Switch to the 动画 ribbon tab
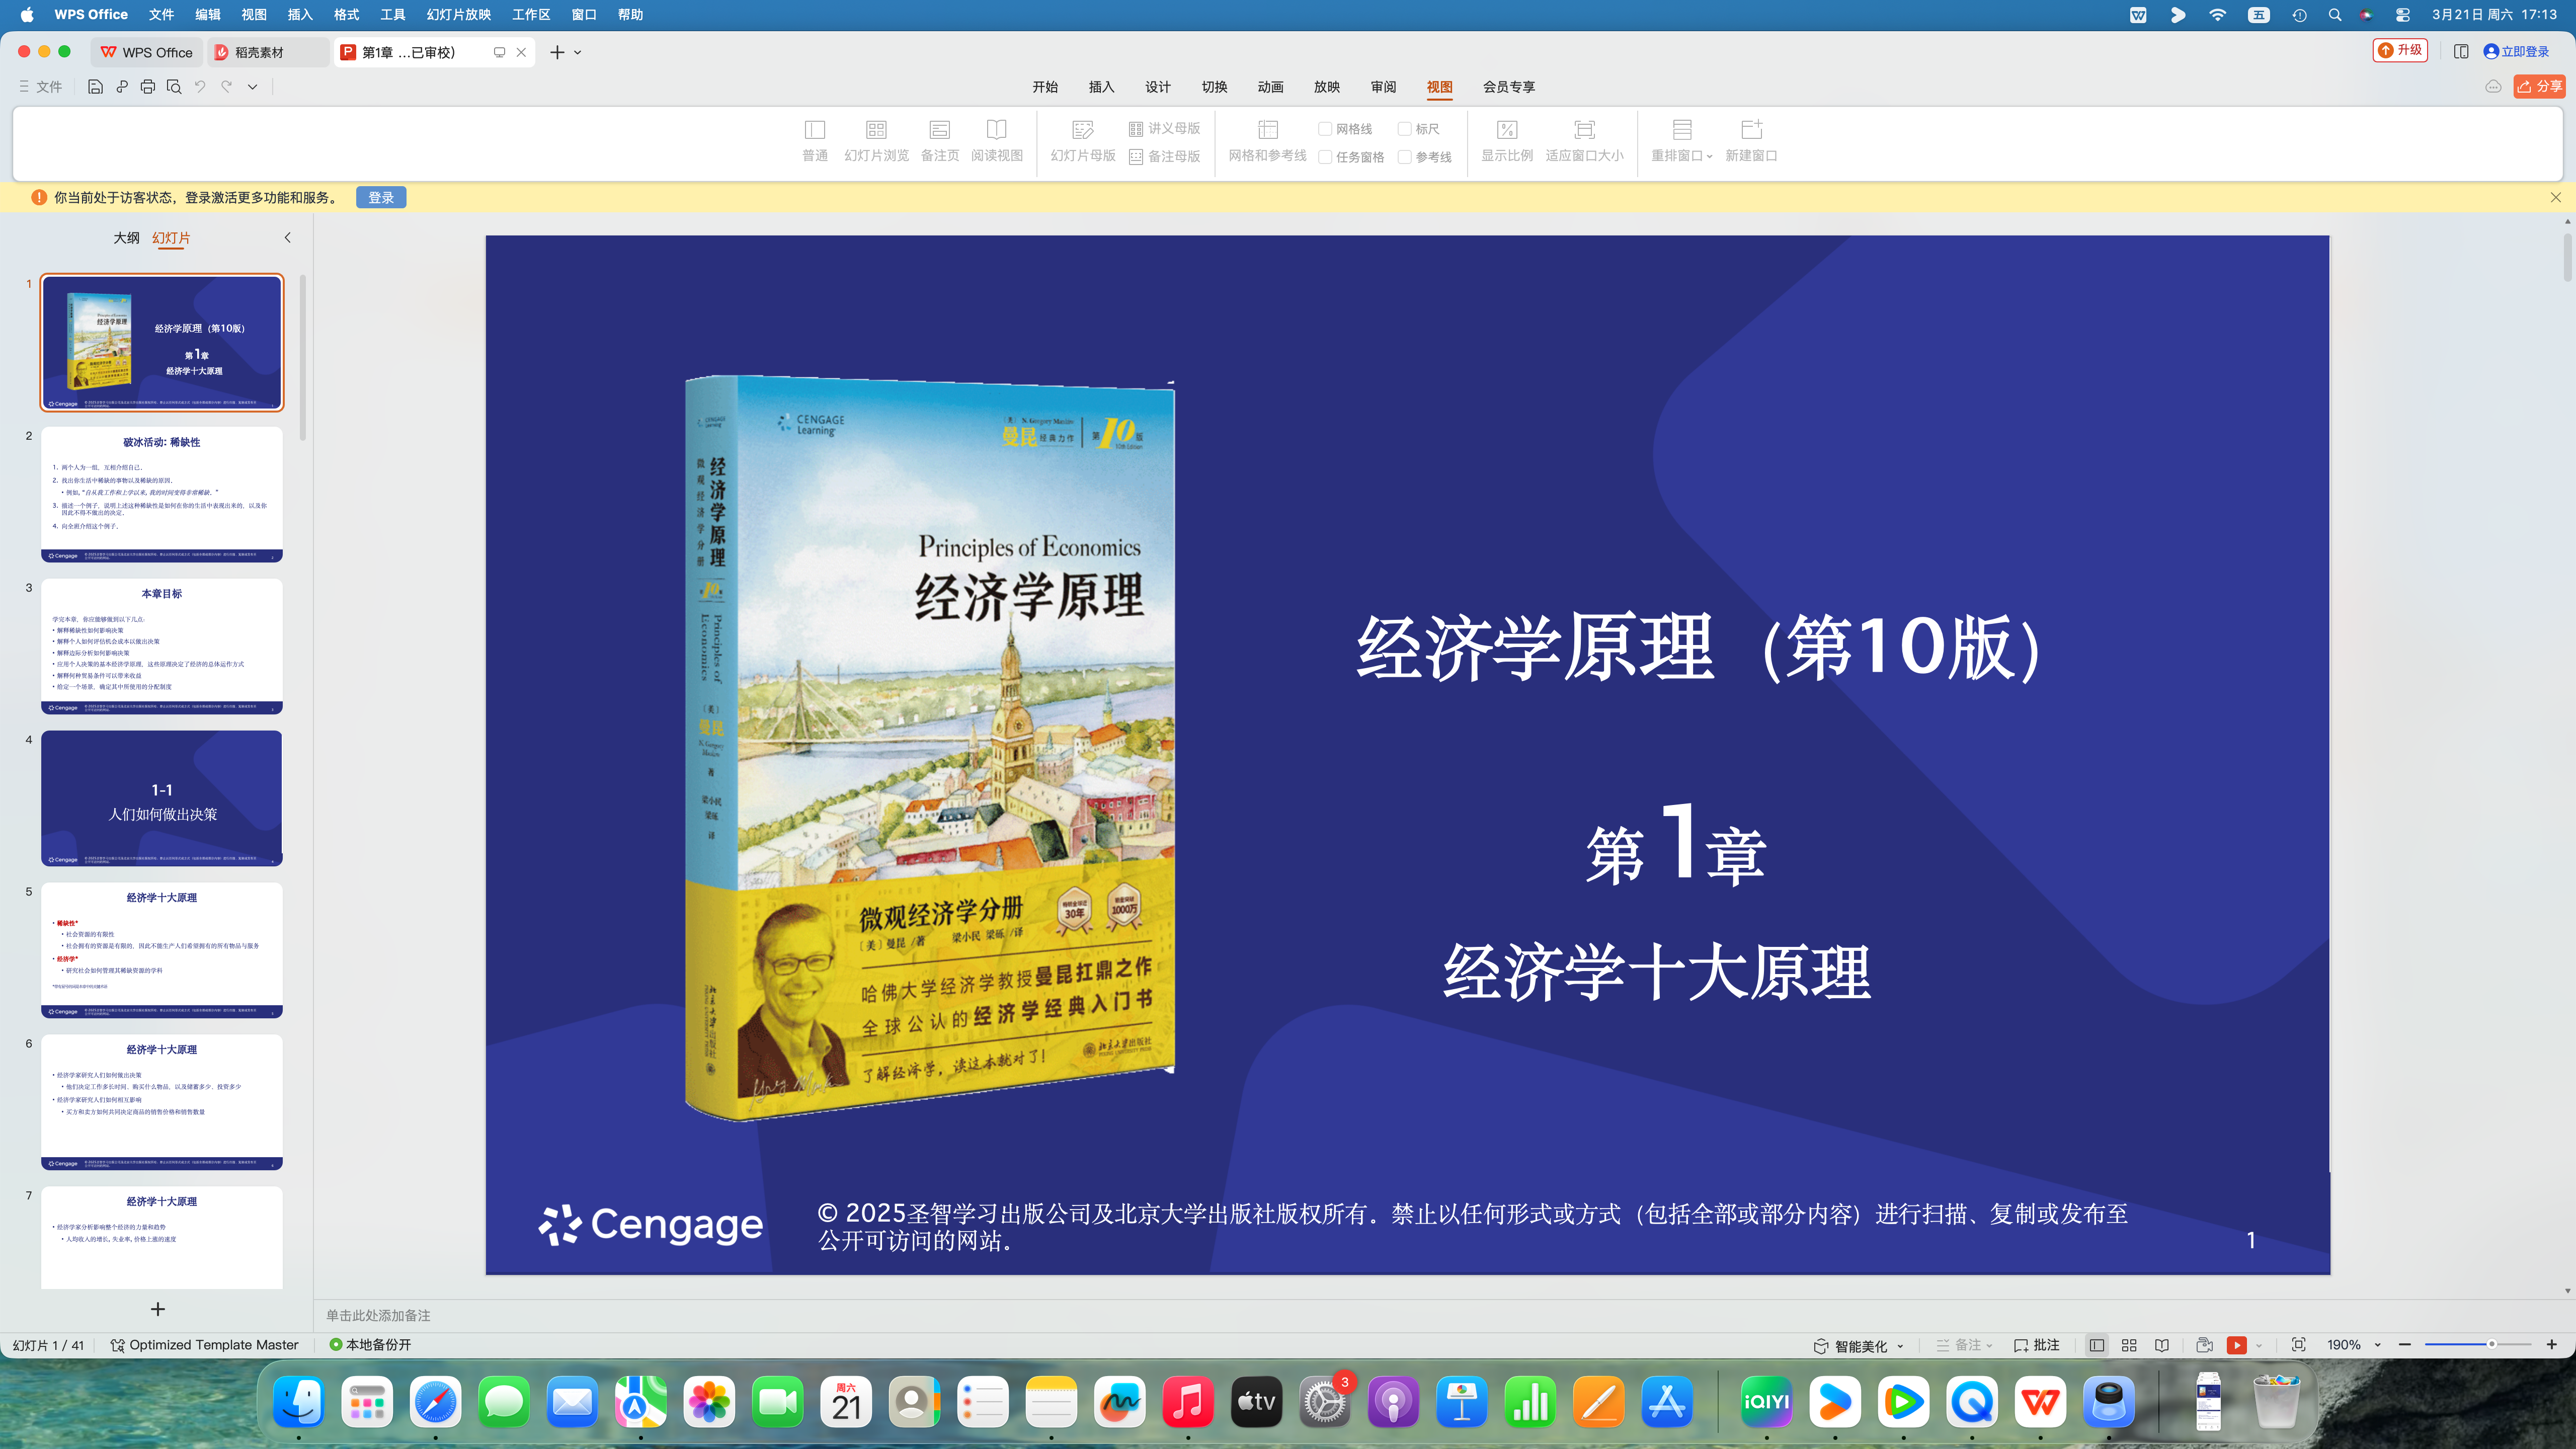This screenshot has width=2576, height=1449. tap(1270, 87)
